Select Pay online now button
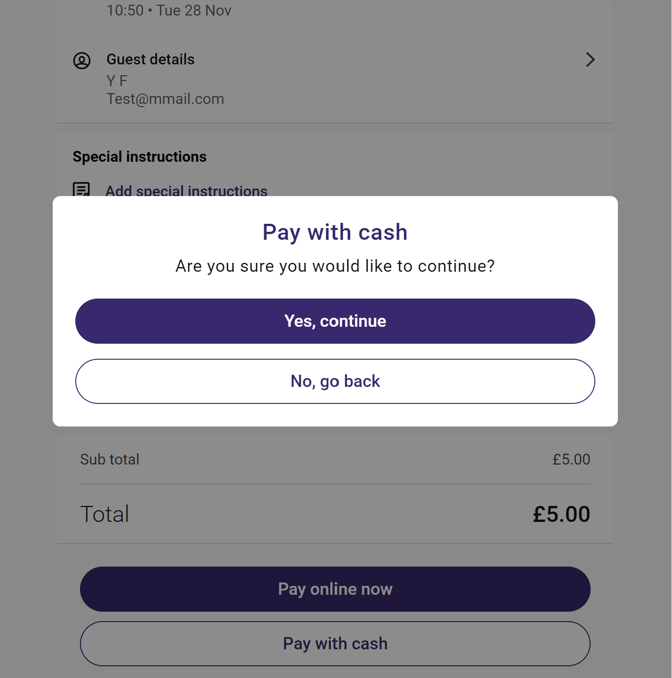672x678 pixels. pos(335,589)
